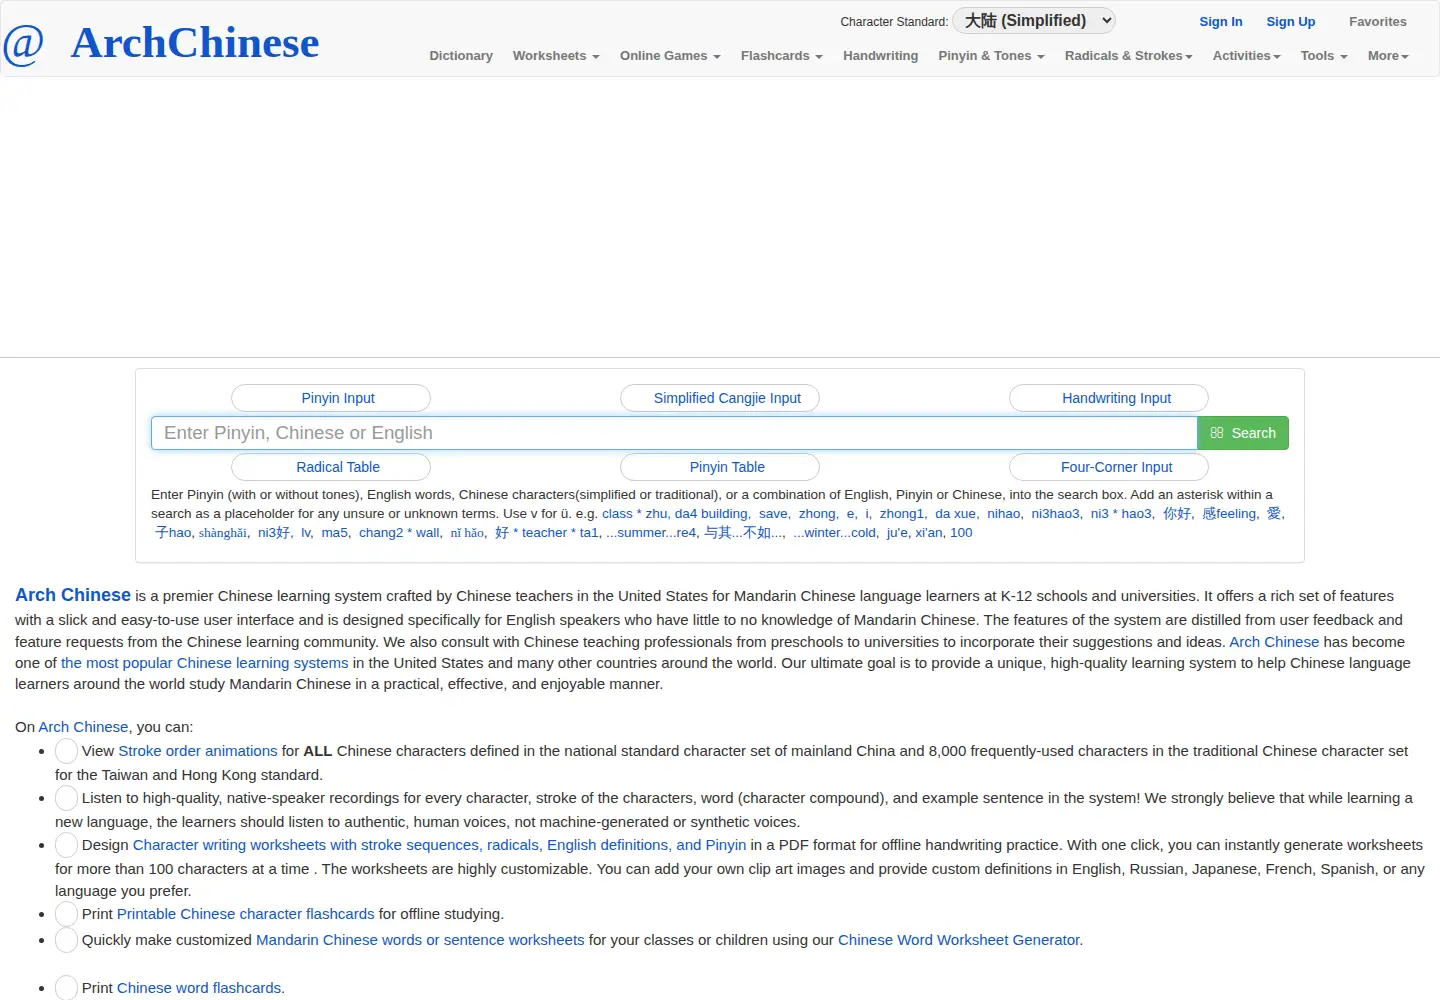
Task: Click example search 'chang2 * wall'
Action: point(399,533)
